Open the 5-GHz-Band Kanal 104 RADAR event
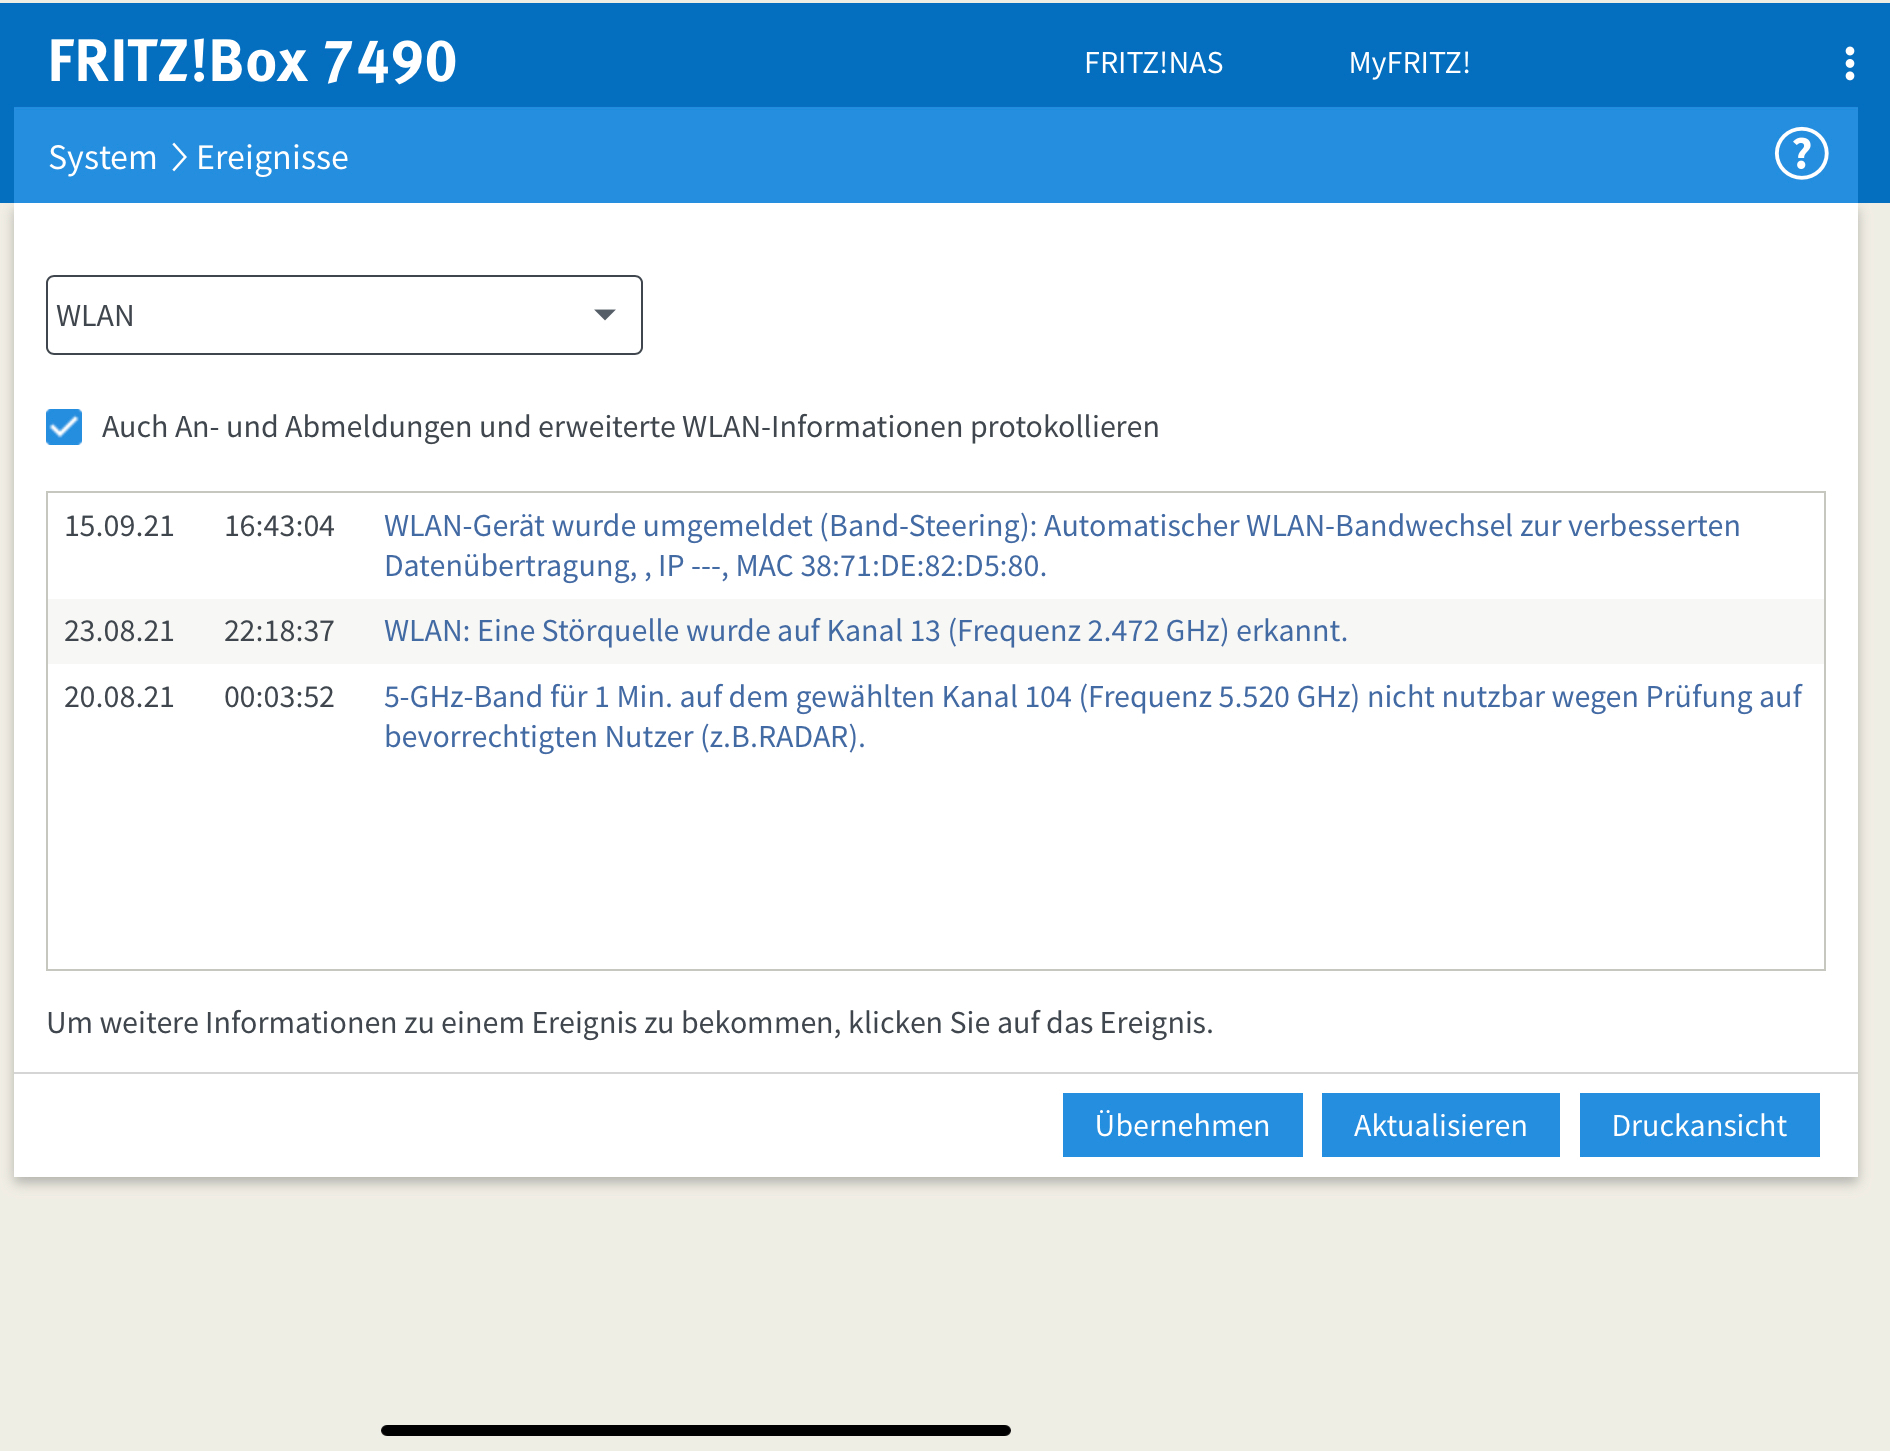This screenshot has height=1451, width=1890. (1092, 717)
